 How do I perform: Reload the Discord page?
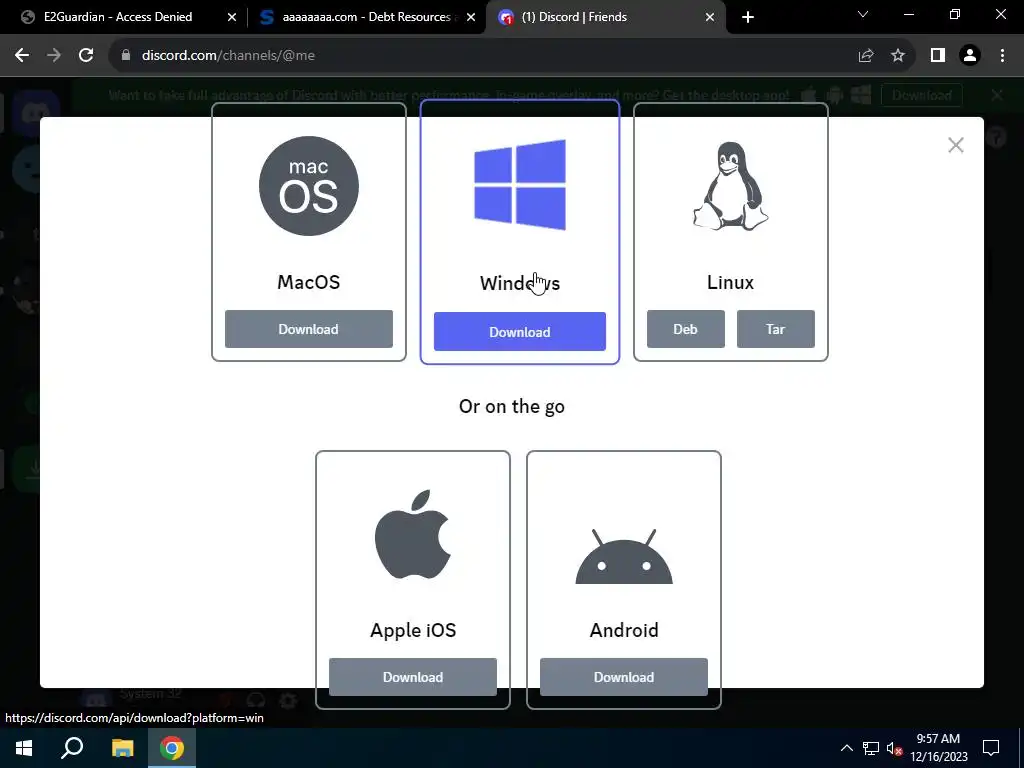point(86,56)
